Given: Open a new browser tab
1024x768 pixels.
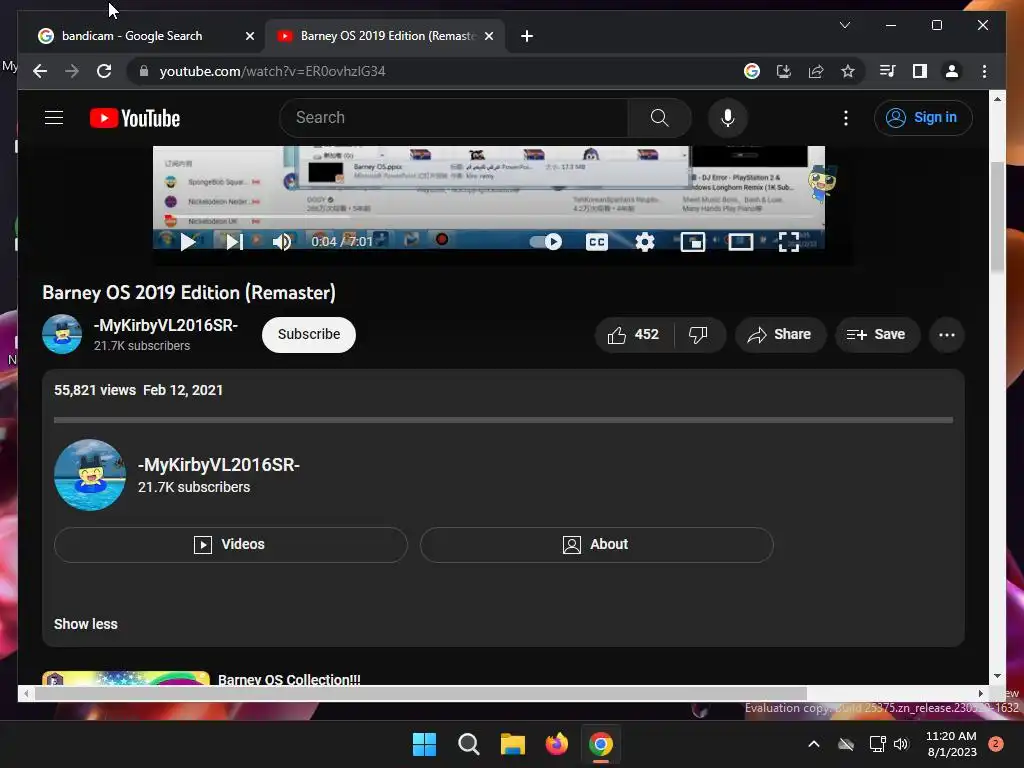Looking at the screenshot, I should click(x=526, y=37).
